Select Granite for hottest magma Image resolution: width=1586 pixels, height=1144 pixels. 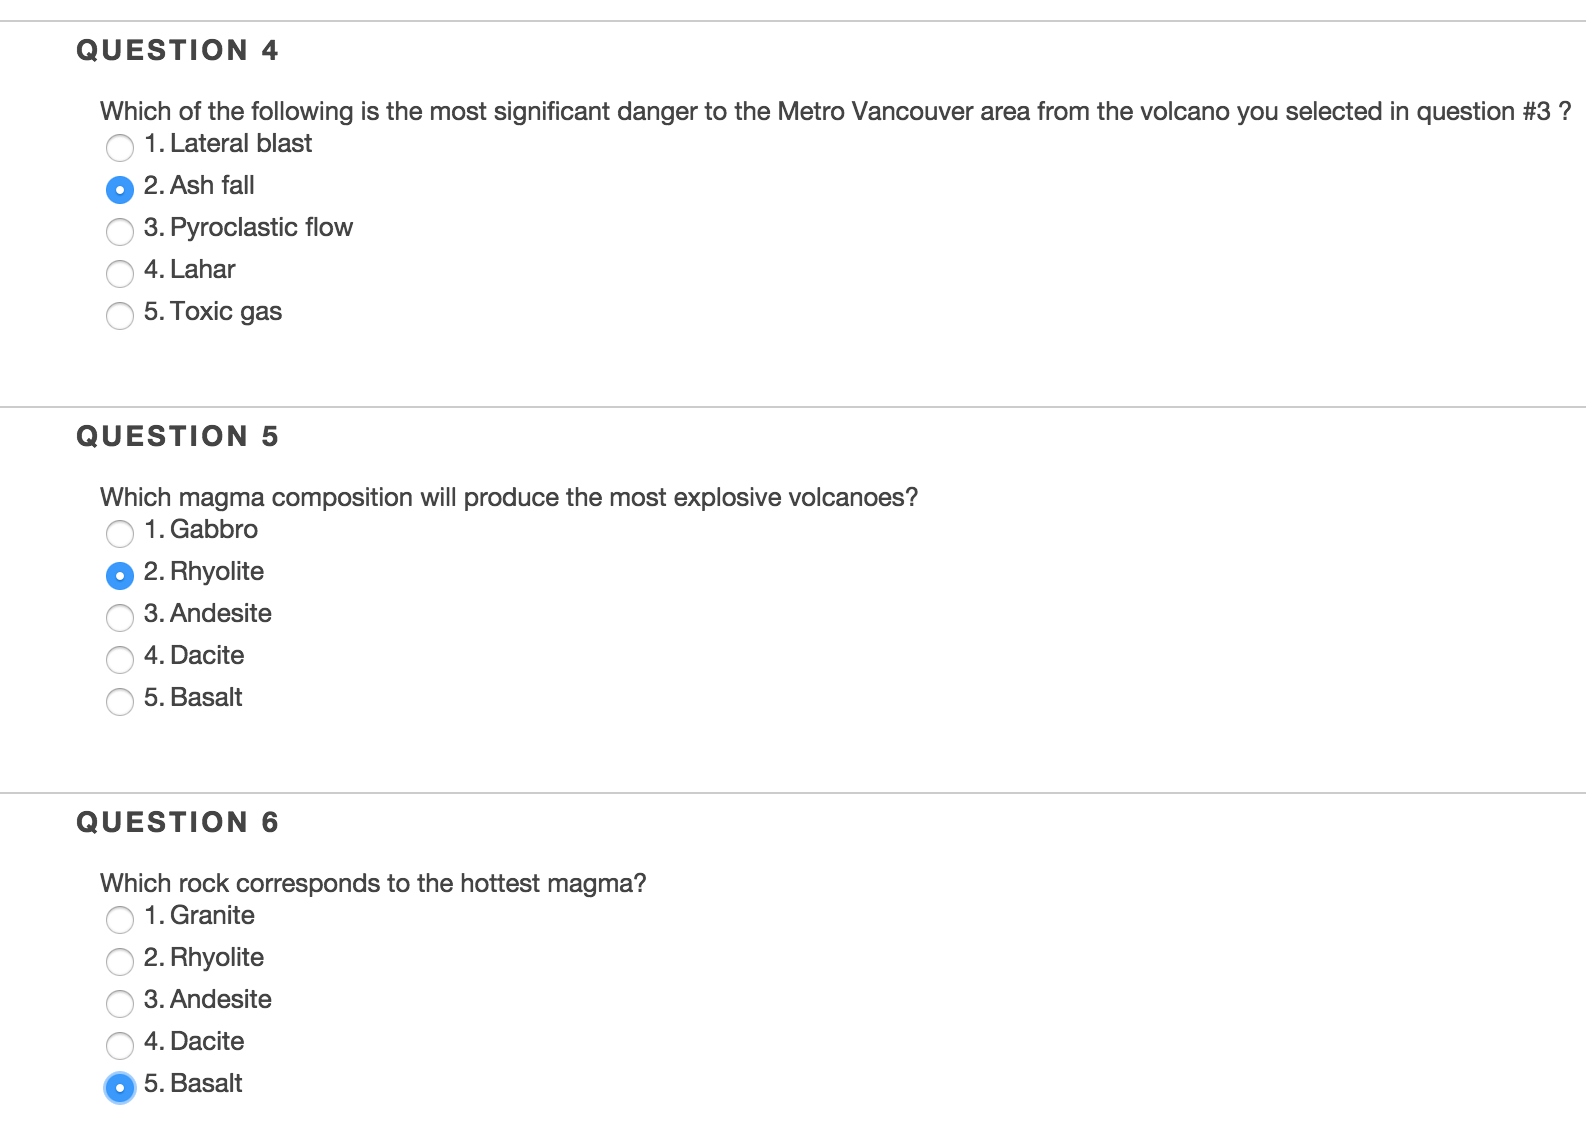coord(120,920)
